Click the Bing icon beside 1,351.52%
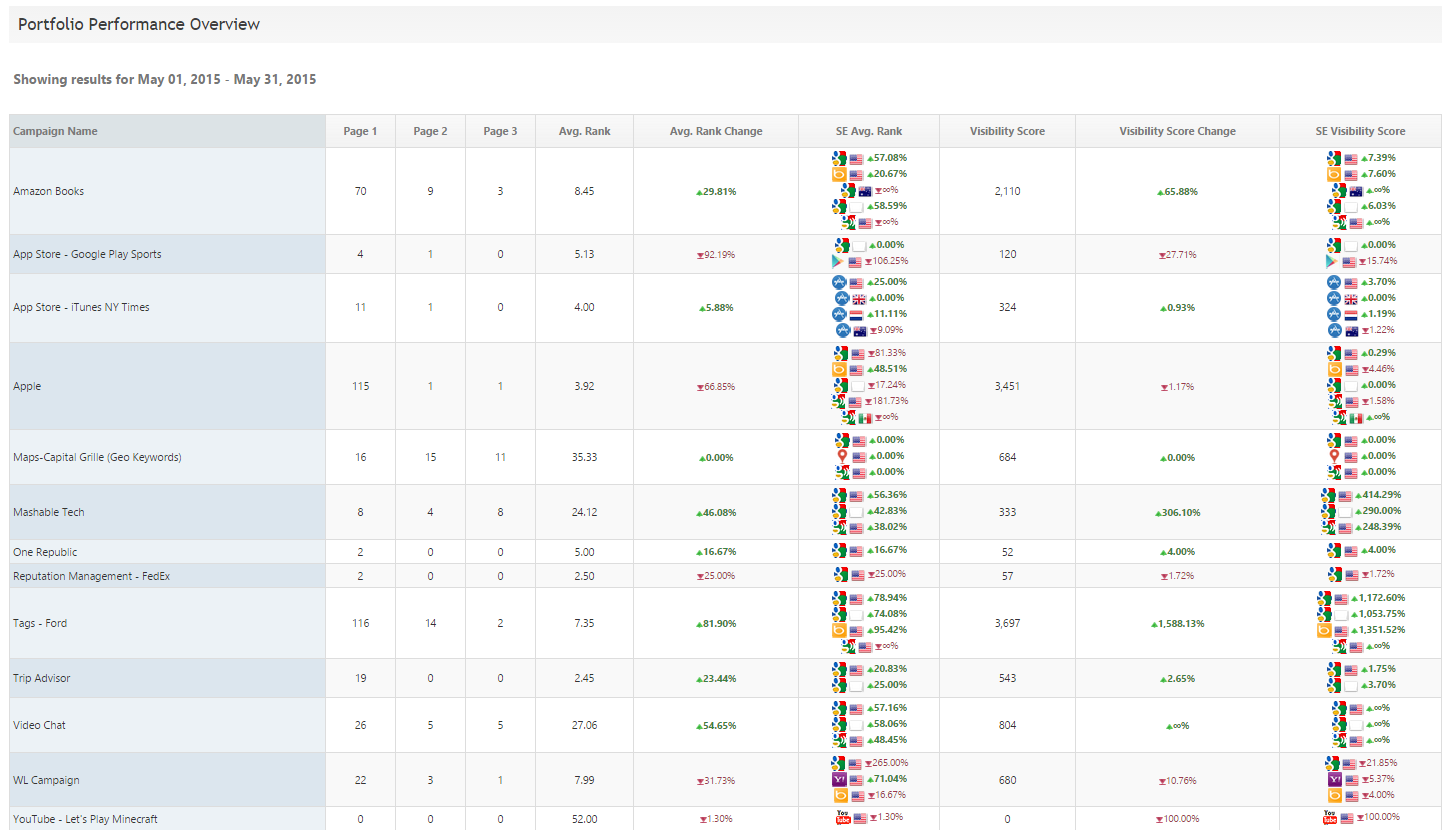The width and height of the screenshot is (1445, 830). coord(1325,630)
